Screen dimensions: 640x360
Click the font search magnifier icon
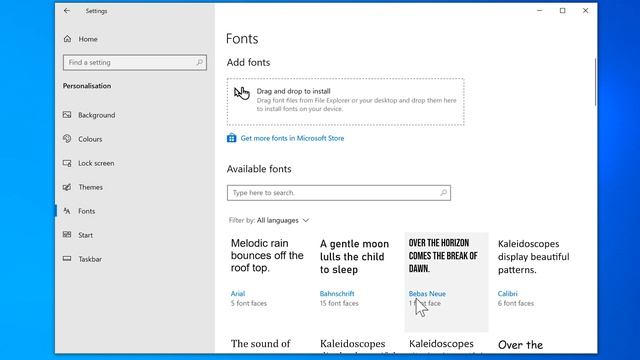pos(443,193)
